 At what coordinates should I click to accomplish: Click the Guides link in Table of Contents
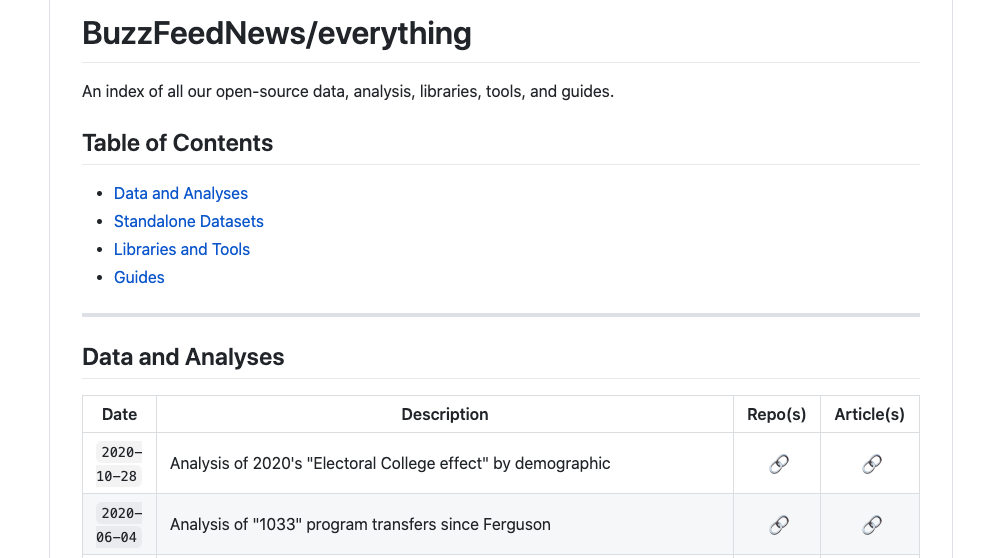click(139, 278)
